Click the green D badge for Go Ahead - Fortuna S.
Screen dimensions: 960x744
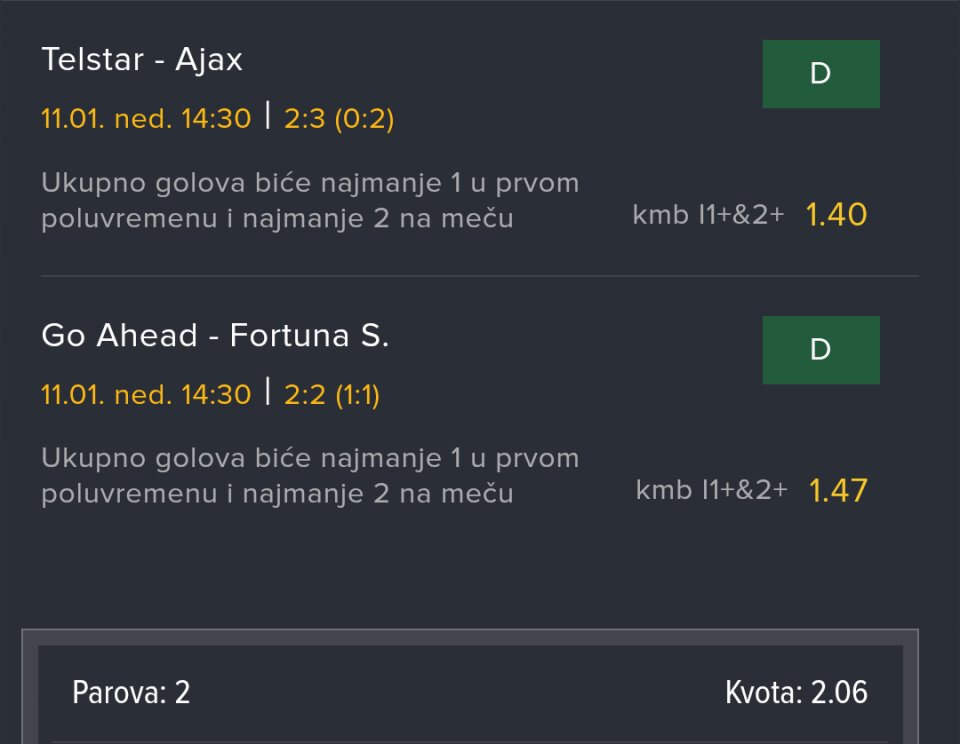821,350
